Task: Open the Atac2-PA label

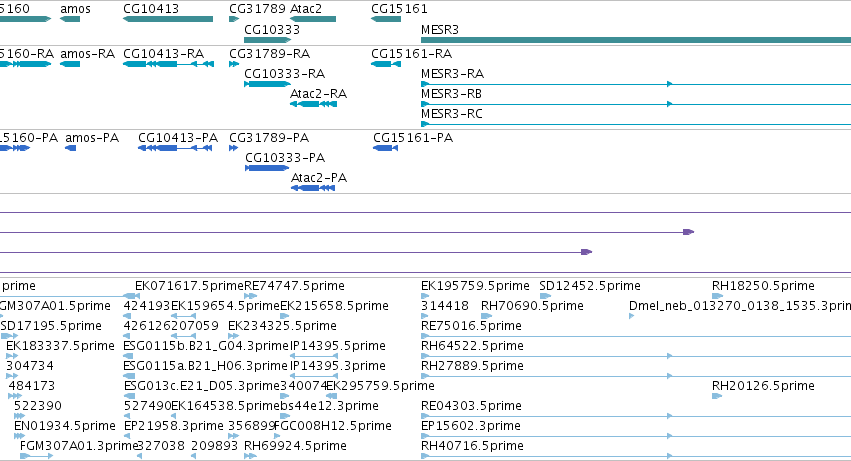Action: 319,178
